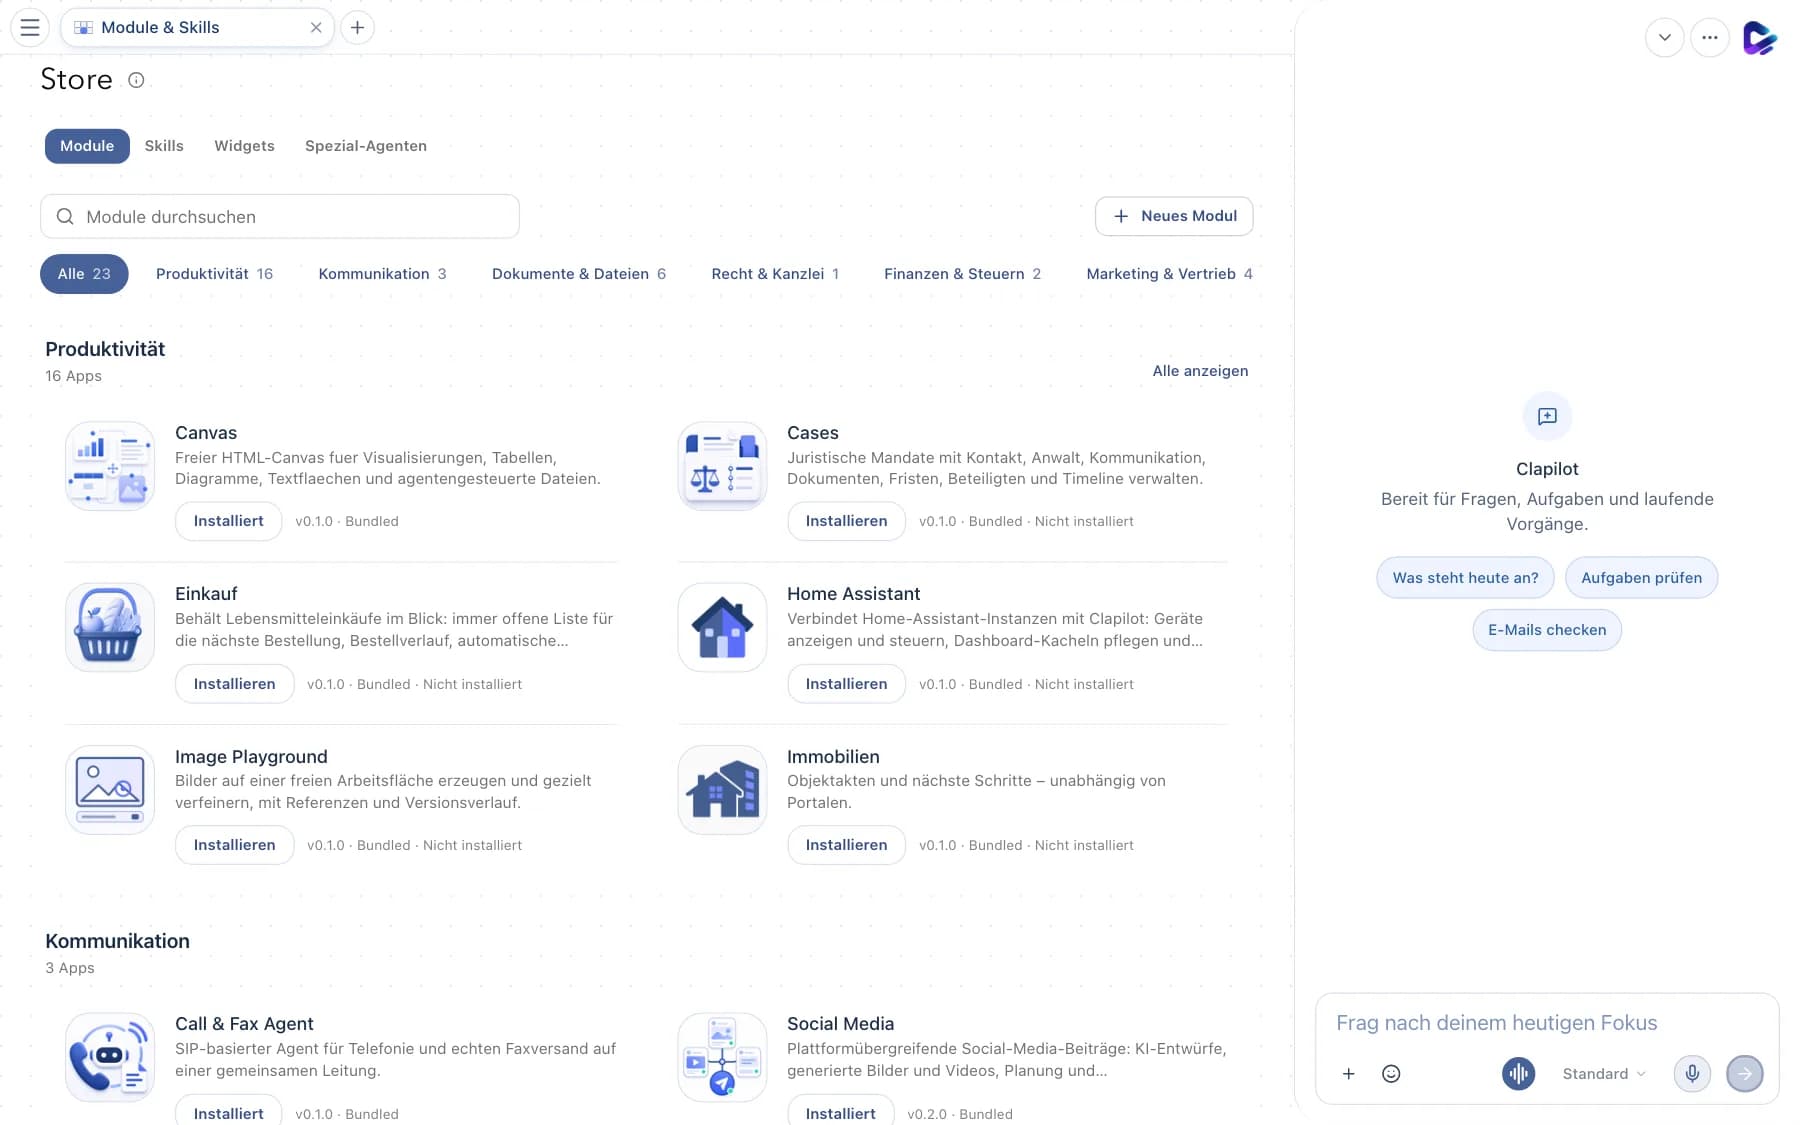This screenshot has height=1125, width=1800.
Task: Filter by Recht & Kanzlei
Action: coord(775,274)
